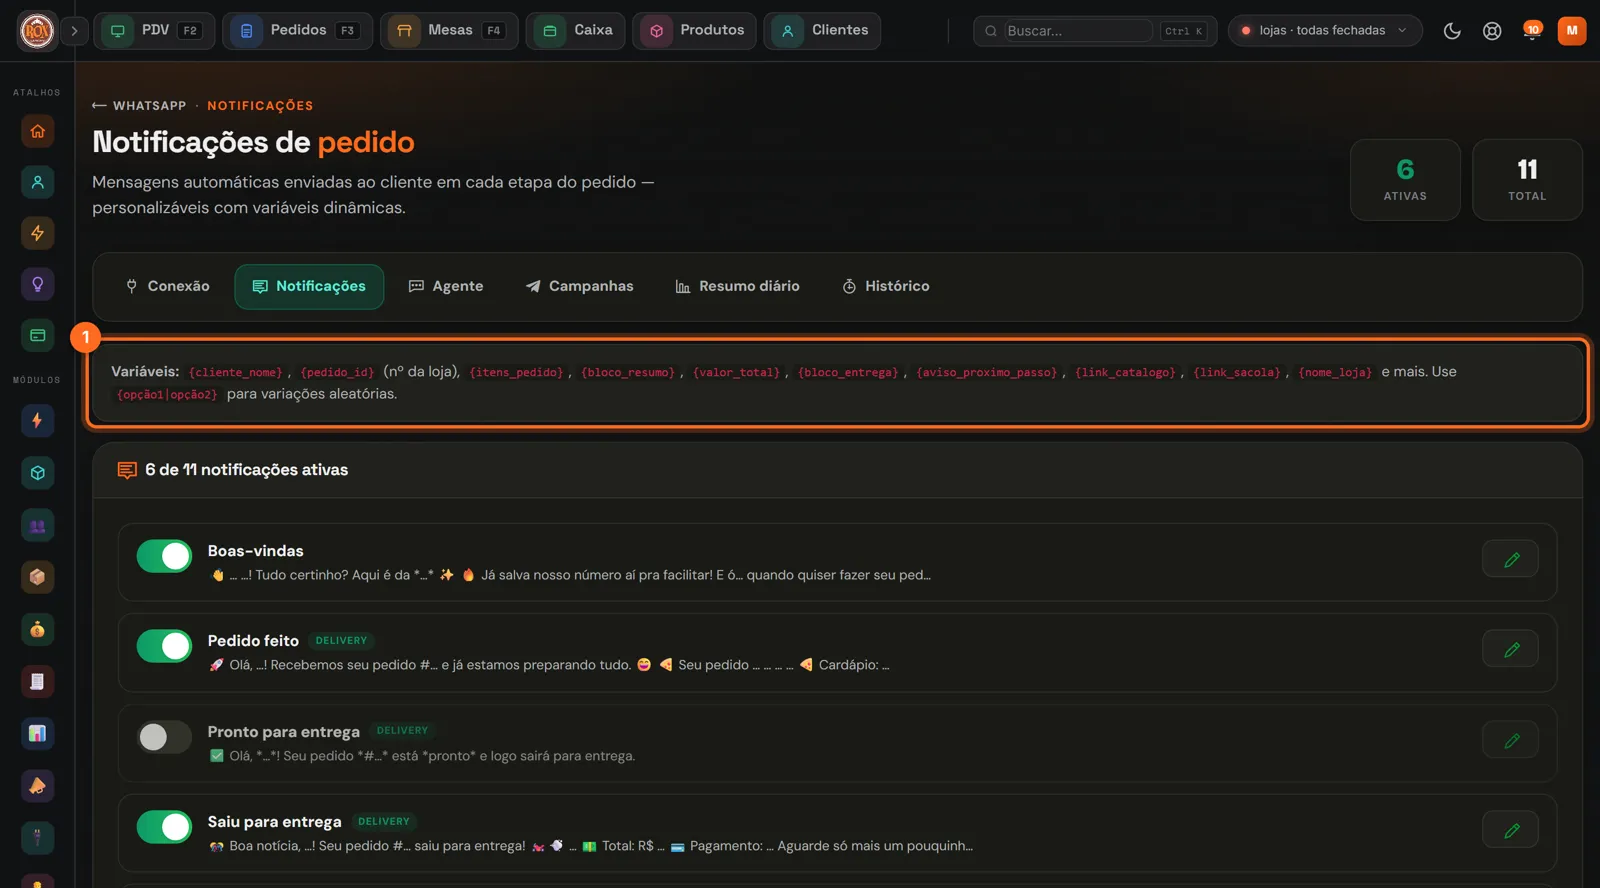
Task: Go to the Campanhas tab
Action: point(579,287)
